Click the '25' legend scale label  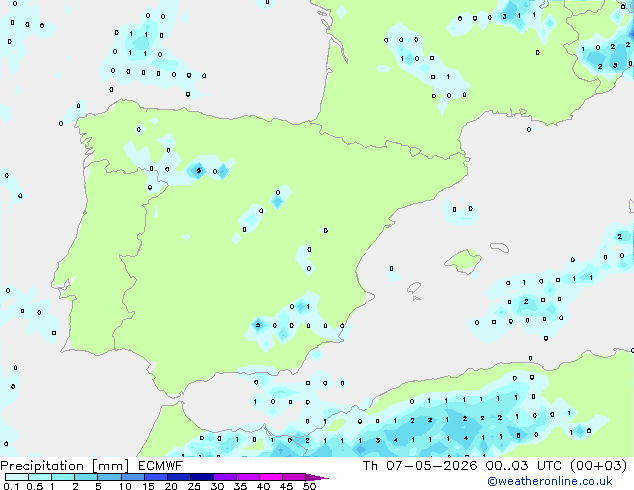click(x=194, y=486)
